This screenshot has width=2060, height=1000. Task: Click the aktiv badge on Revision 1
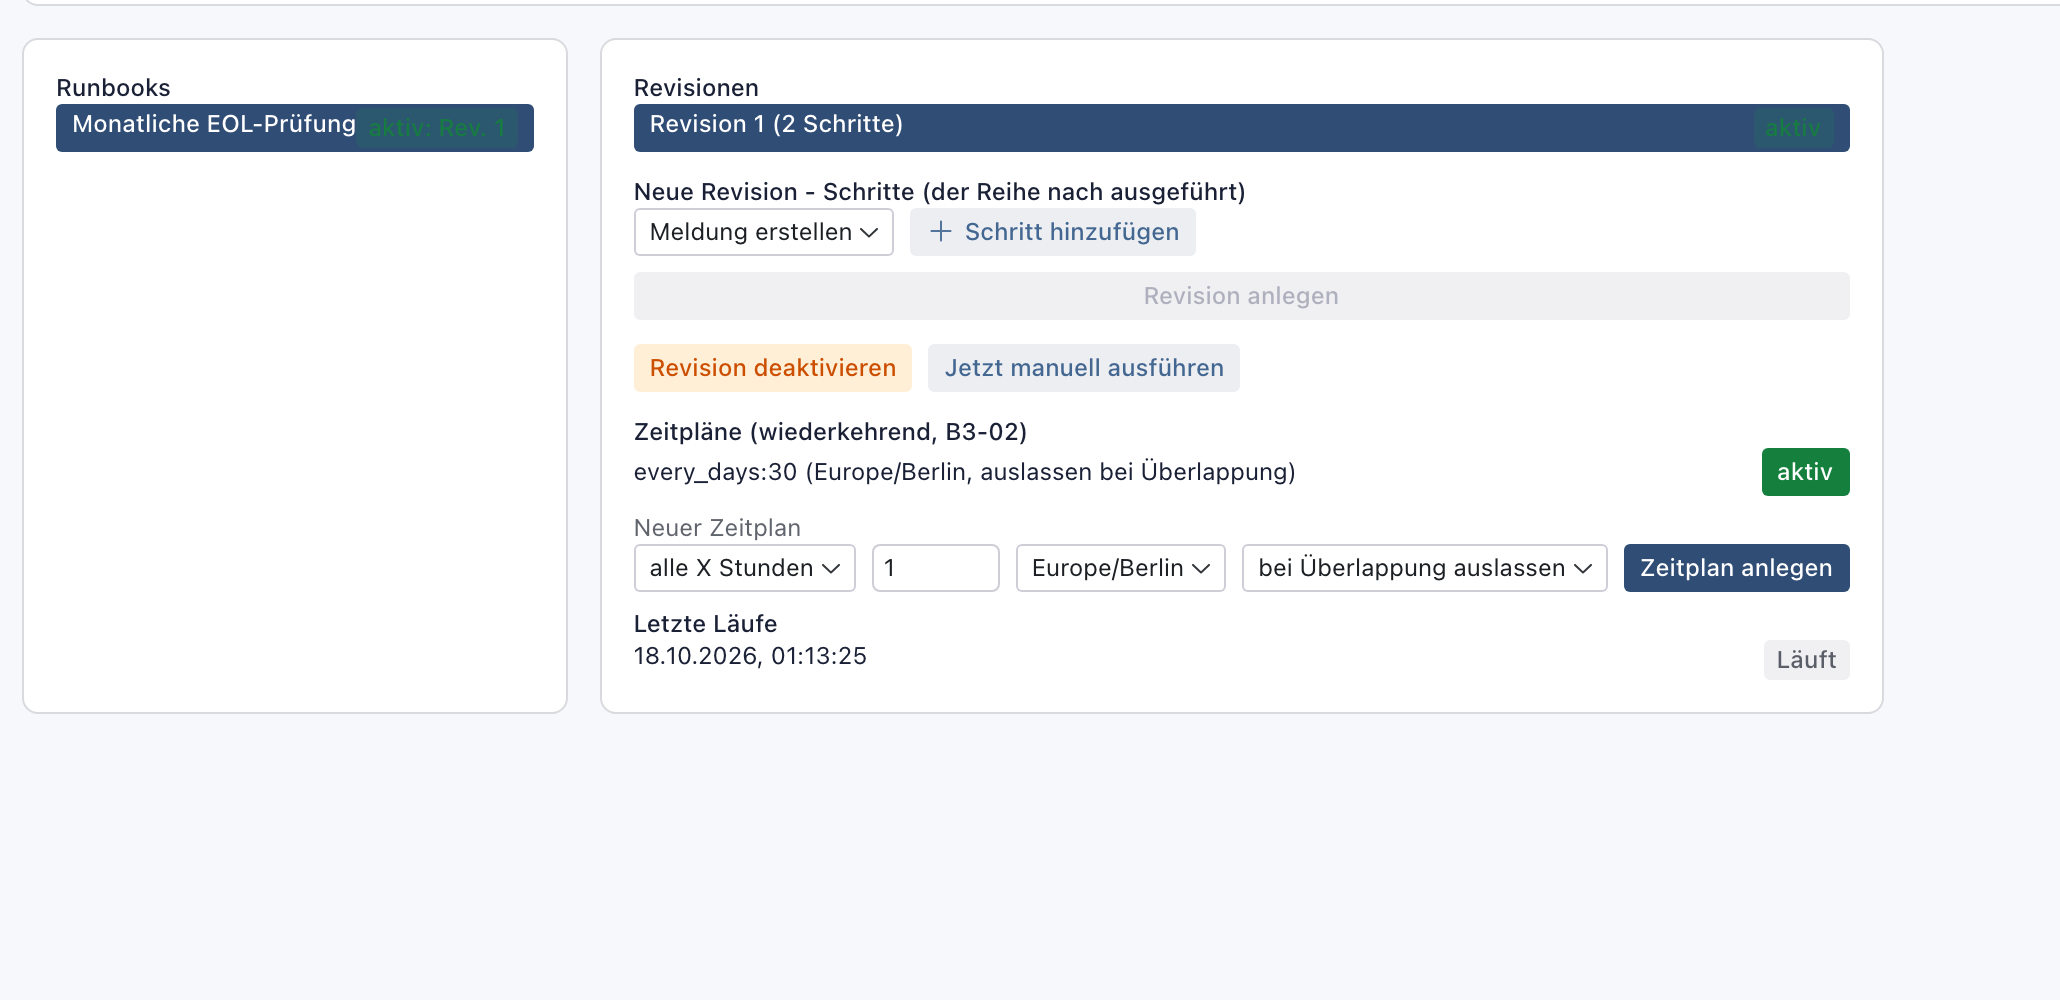1793,128
